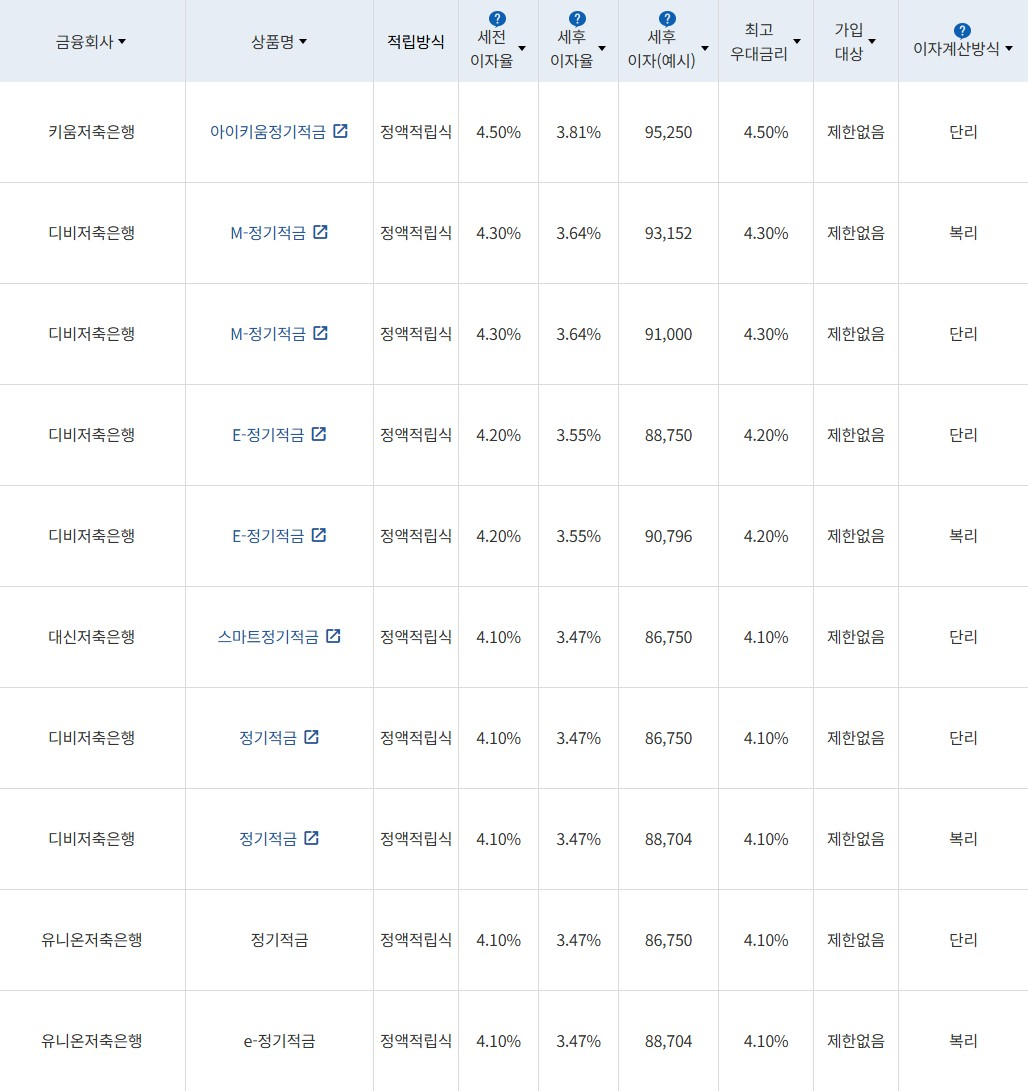Open external link icon next to 스마트정기적금

click(334, 636)
